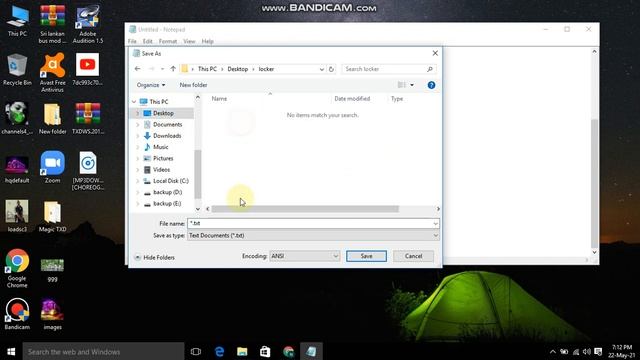Viewport: 640px width, 360px height.
Task: Open the Help menu in Notepad
Action: click(x=207, y=41)
